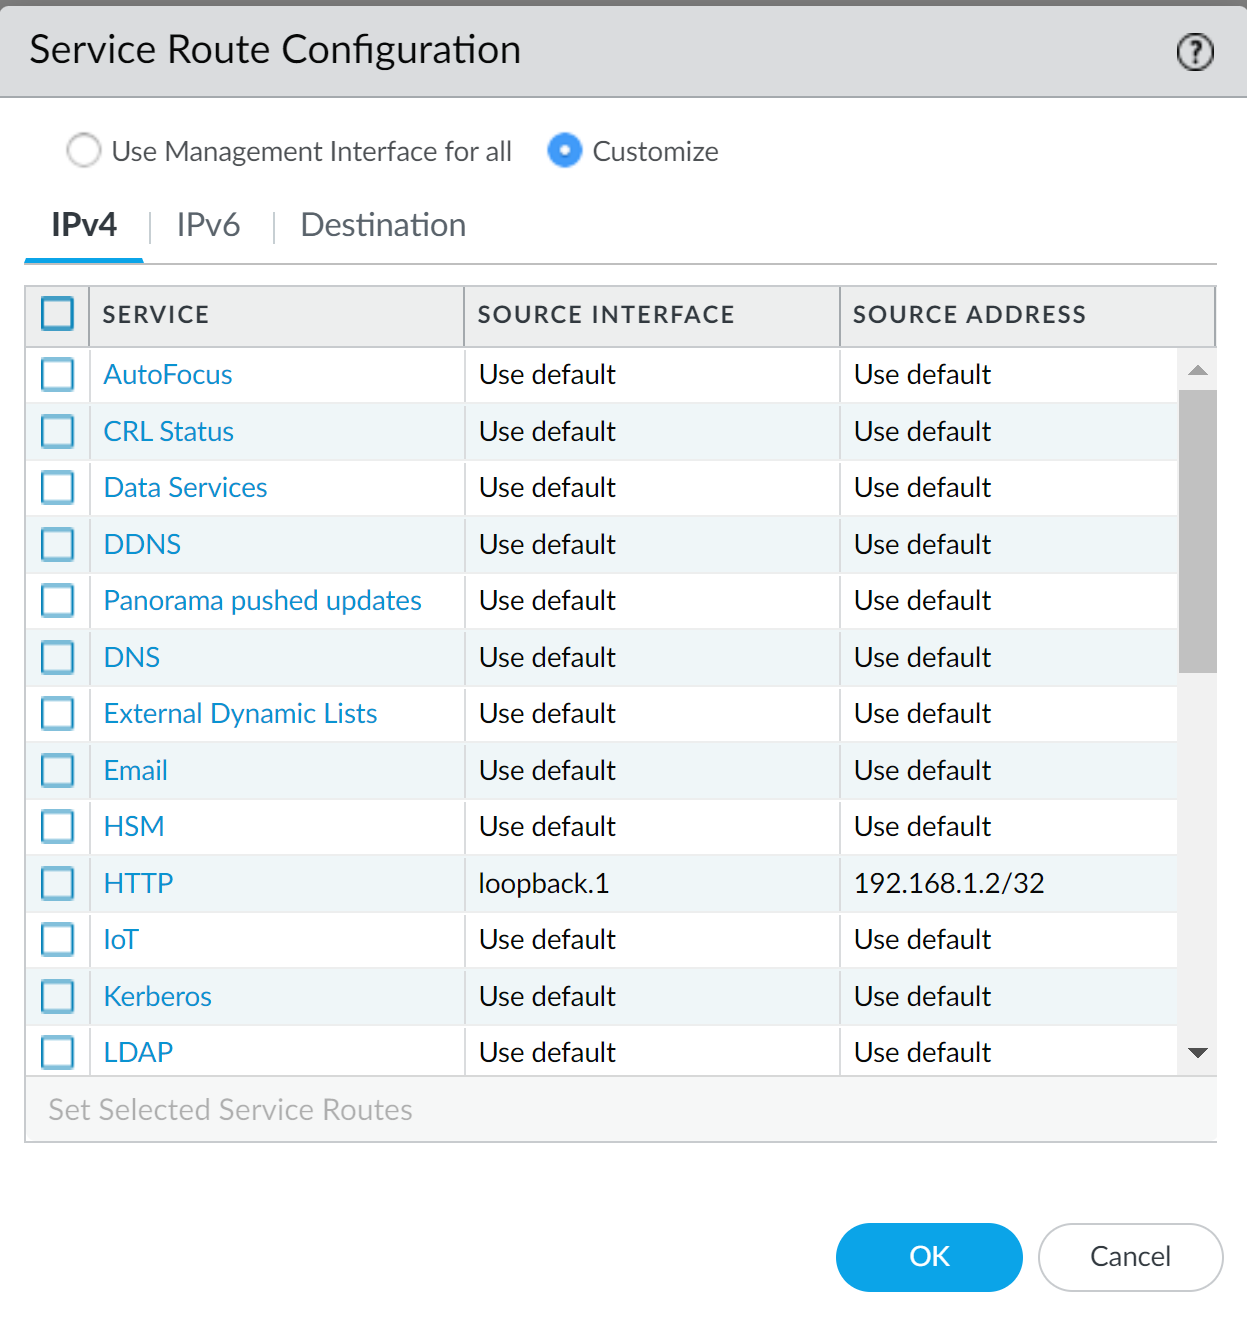Screen dimensions: 1247x1322
Task: Click Set Selected Service Routes
Action: pos(230,1110)
